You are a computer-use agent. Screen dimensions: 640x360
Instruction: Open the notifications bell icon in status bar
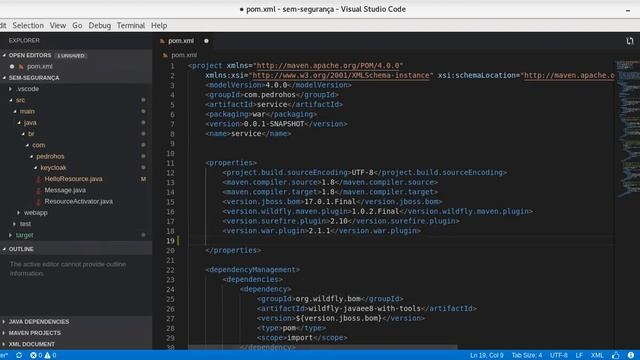631,355
